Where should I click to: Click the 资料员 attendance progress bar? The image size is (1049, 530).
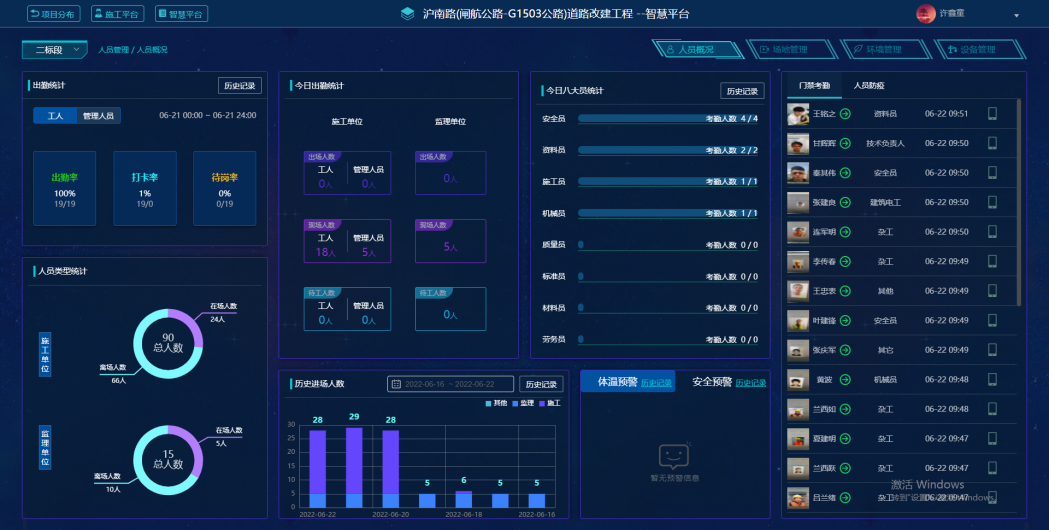pyautogui.click(x=668, y=150)
